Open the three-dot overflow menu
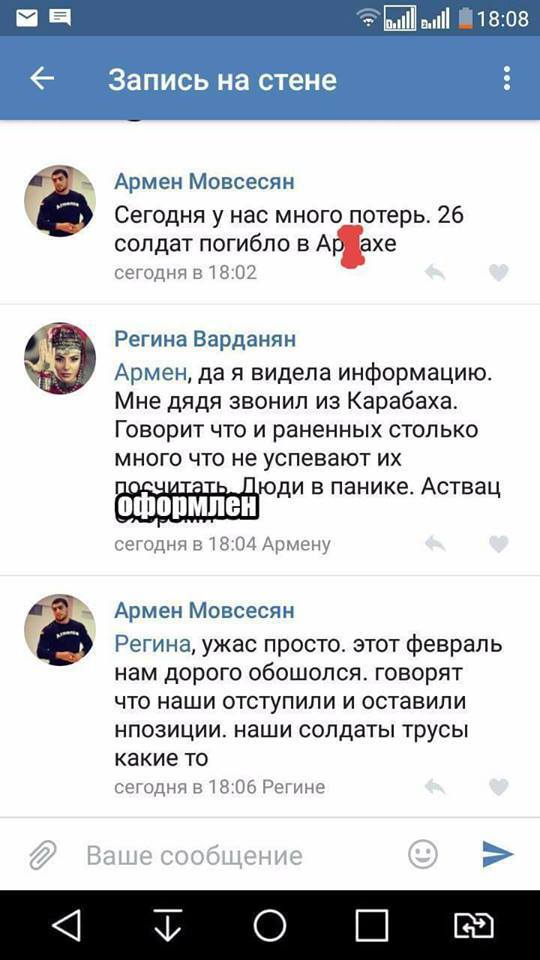This screenshot has height=960, width=540. (506, 79)
